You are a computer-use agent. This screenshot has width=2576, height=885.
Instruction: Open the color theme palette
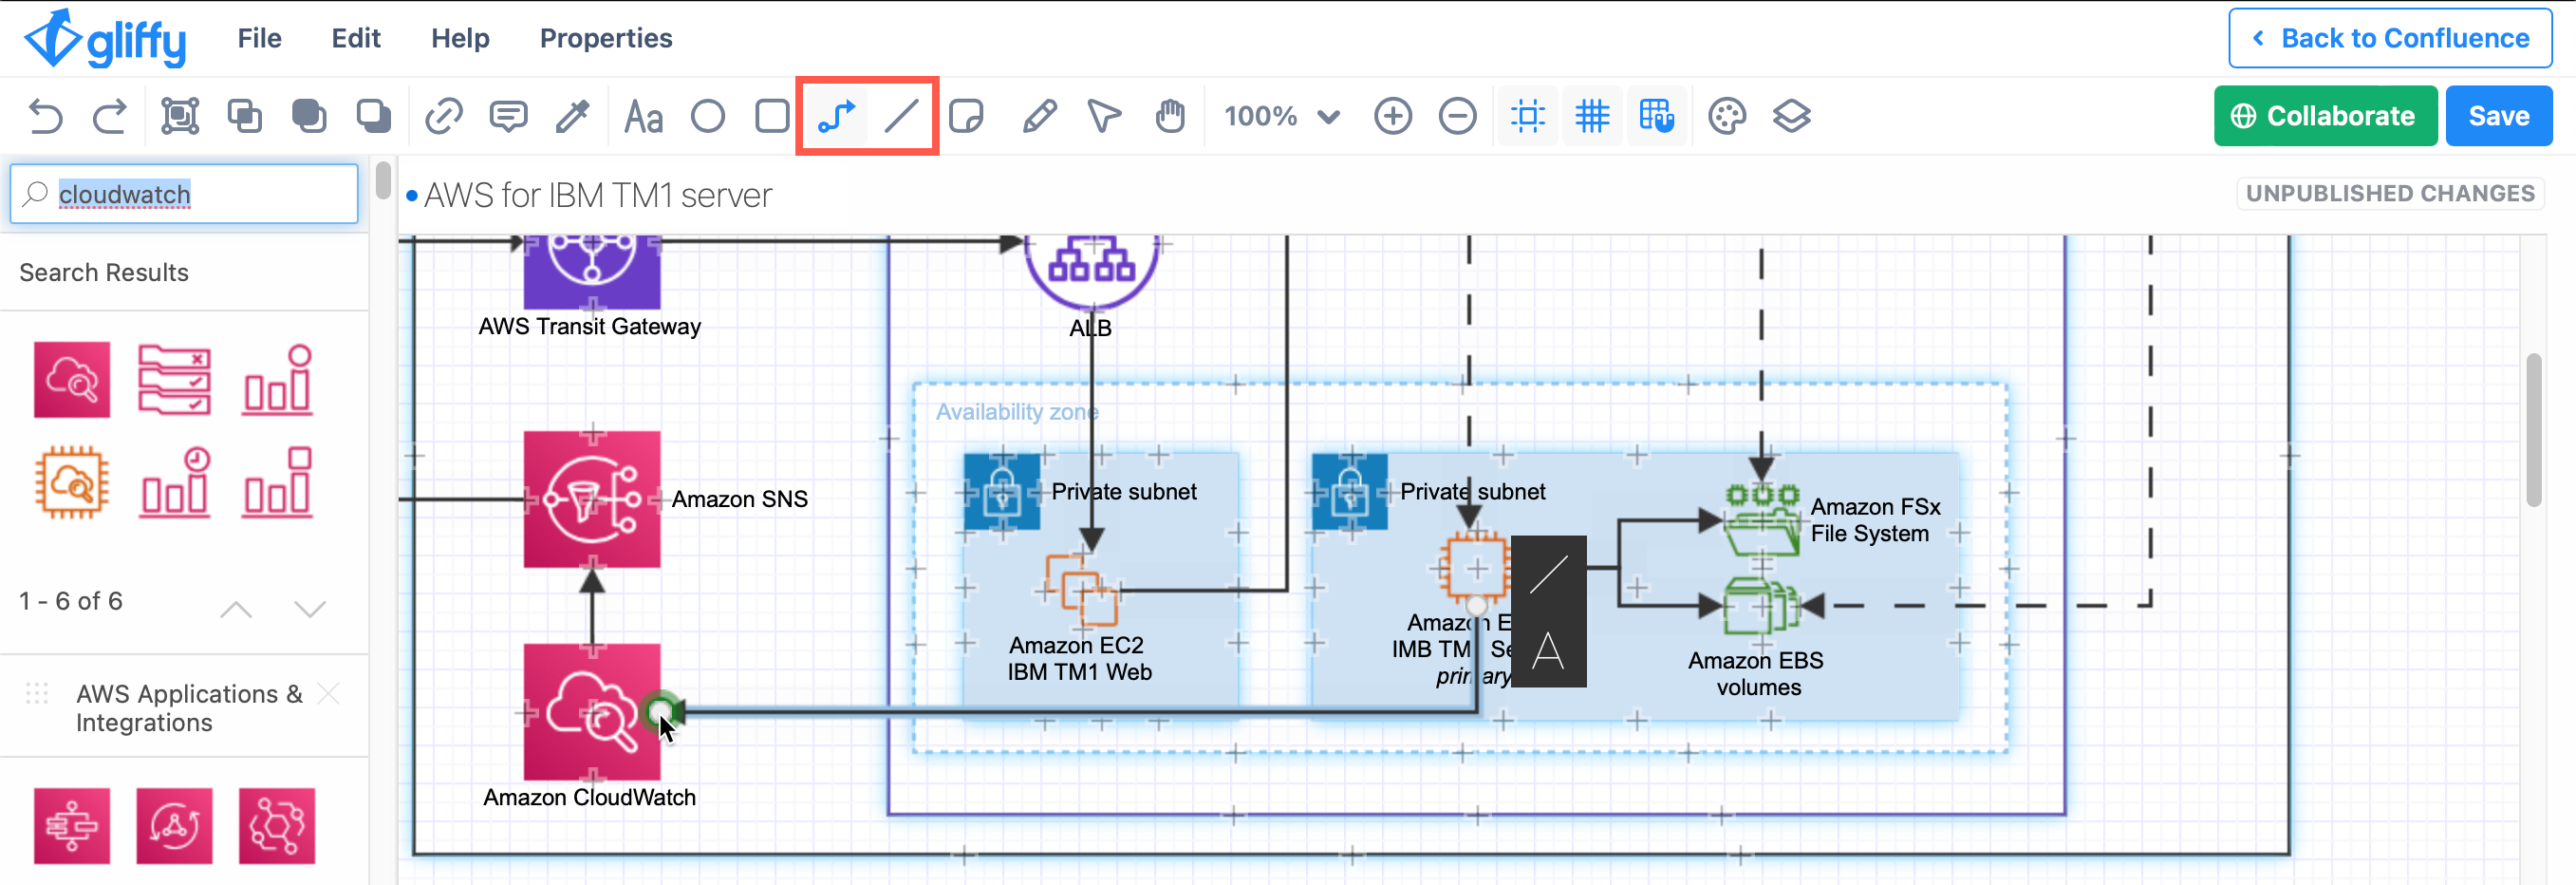[1727, 115]
